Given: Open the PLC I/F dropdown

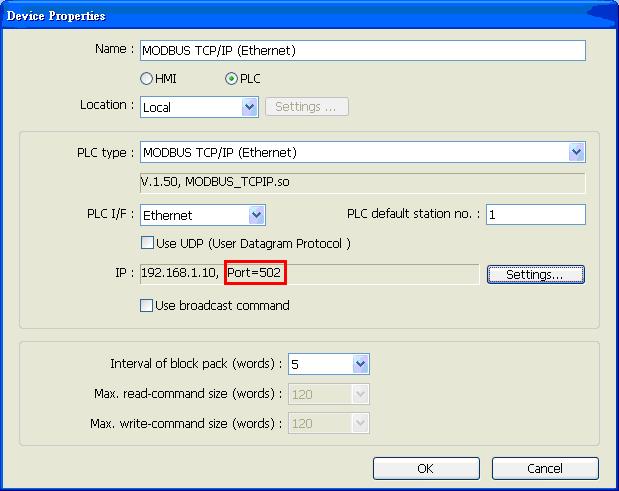Looking at the screenshot, I should (203, 215).
